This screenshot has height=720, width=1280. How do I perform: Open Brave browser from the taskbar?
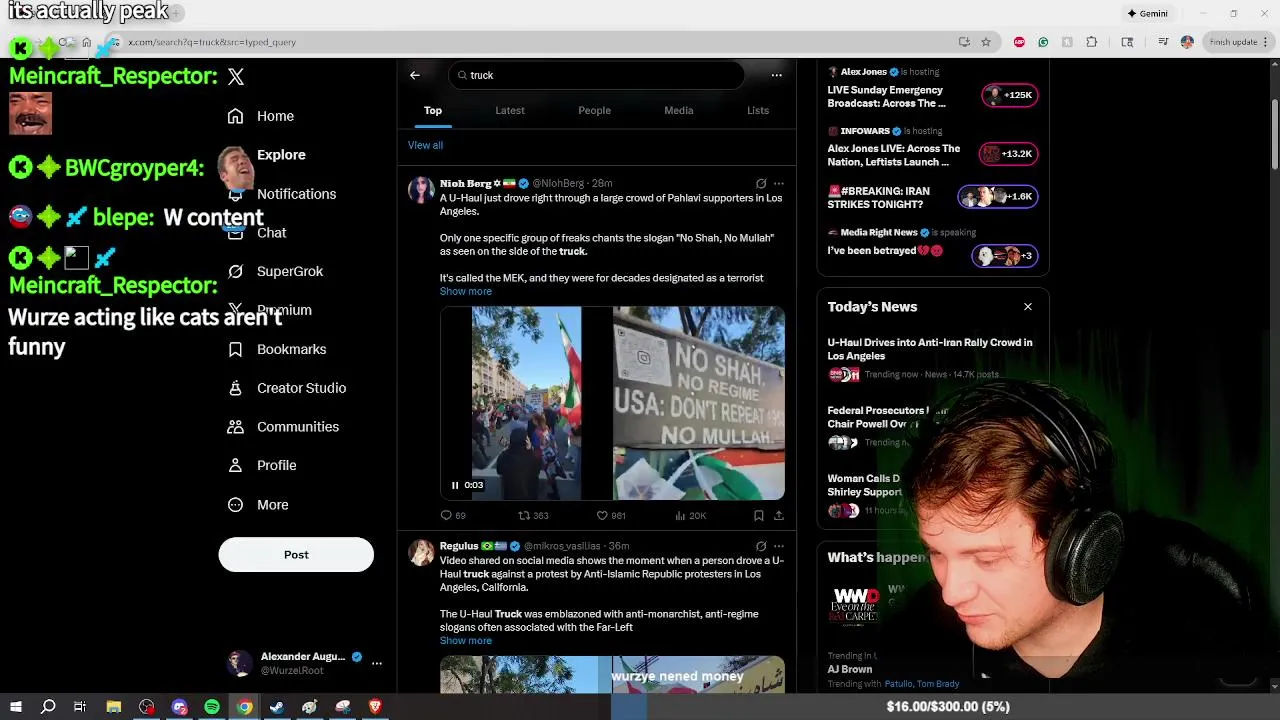coord(375,707)
